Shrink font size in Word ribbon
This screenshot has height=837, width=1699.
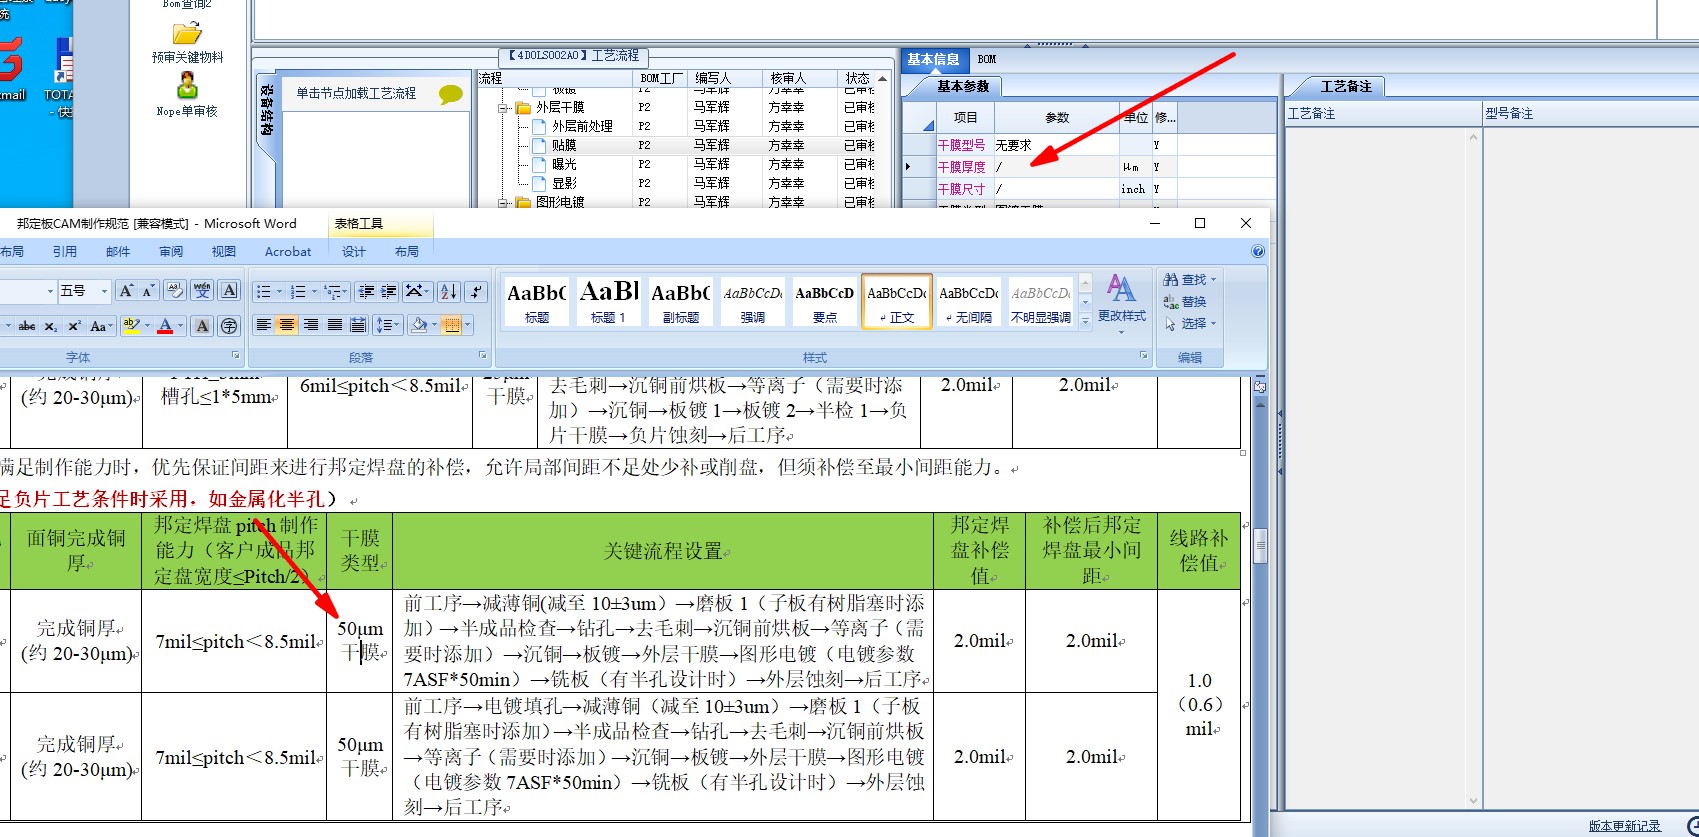click(x=148, y=291)
